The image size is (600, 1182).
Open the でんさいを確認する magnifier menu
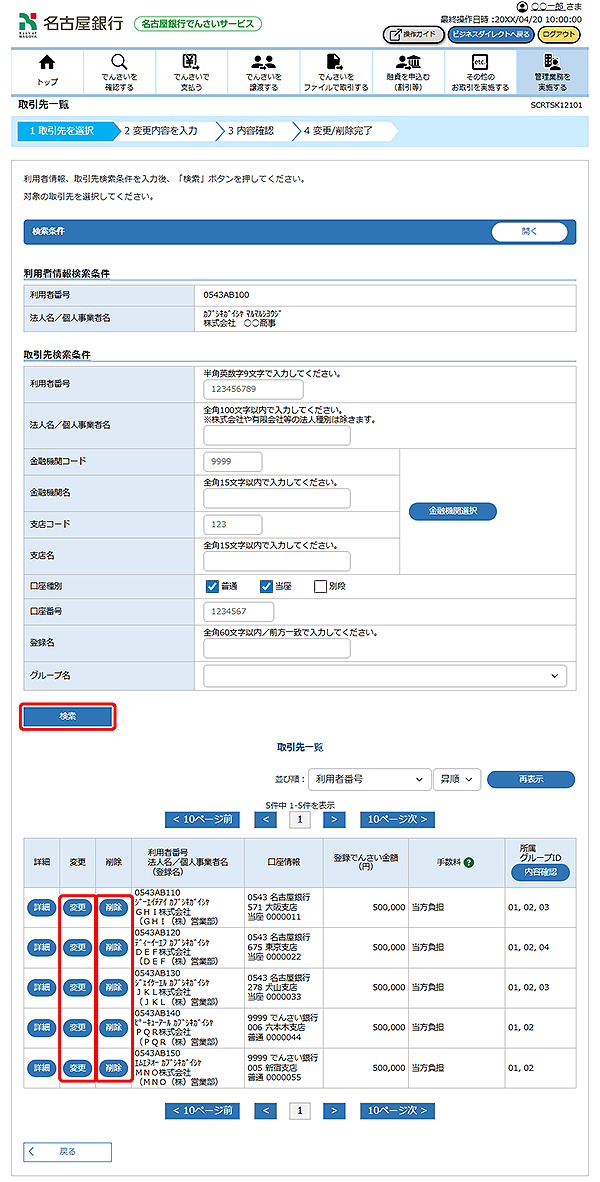point(119,63)
